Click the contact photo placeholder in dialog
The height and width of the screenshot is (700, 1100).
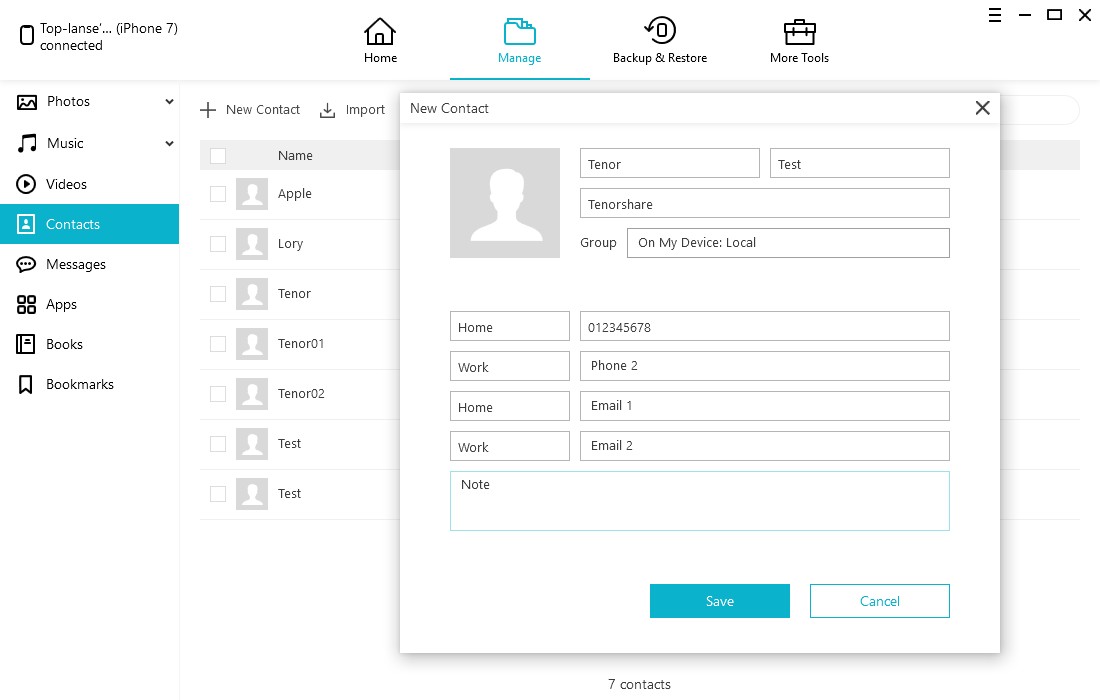click(504, 203)
